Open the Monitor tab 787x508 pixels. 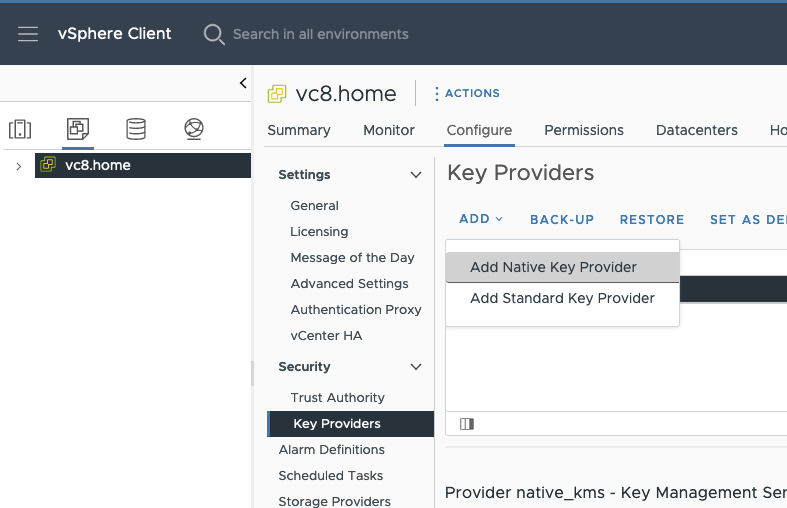pyautogui.click(x=389, y=130)
